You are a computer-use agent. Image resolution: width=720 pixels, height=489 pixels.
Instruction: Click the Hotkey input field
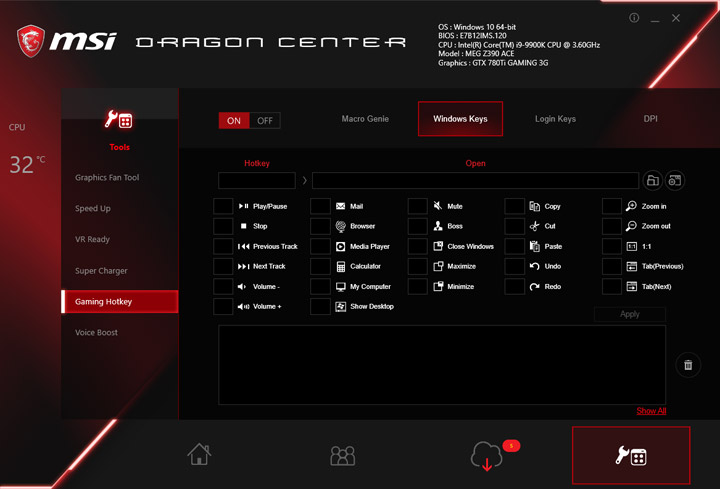pyautogui.click(x=257, y=180)
